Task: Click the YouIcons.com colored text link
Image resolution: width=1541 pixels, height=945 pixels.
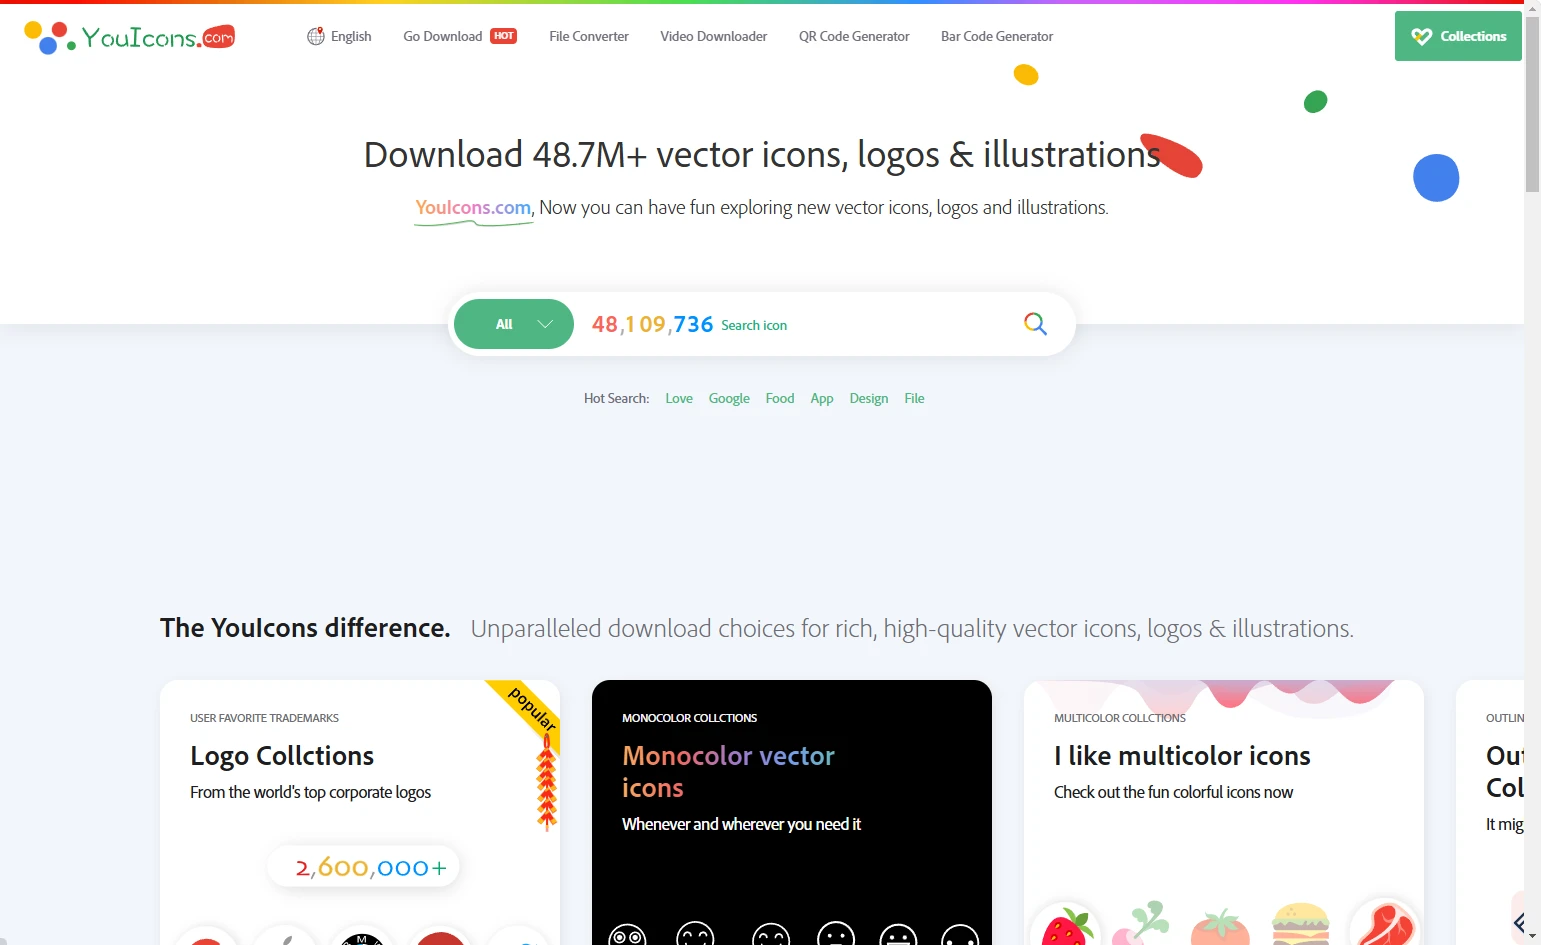Action: [x=473, y=208]
